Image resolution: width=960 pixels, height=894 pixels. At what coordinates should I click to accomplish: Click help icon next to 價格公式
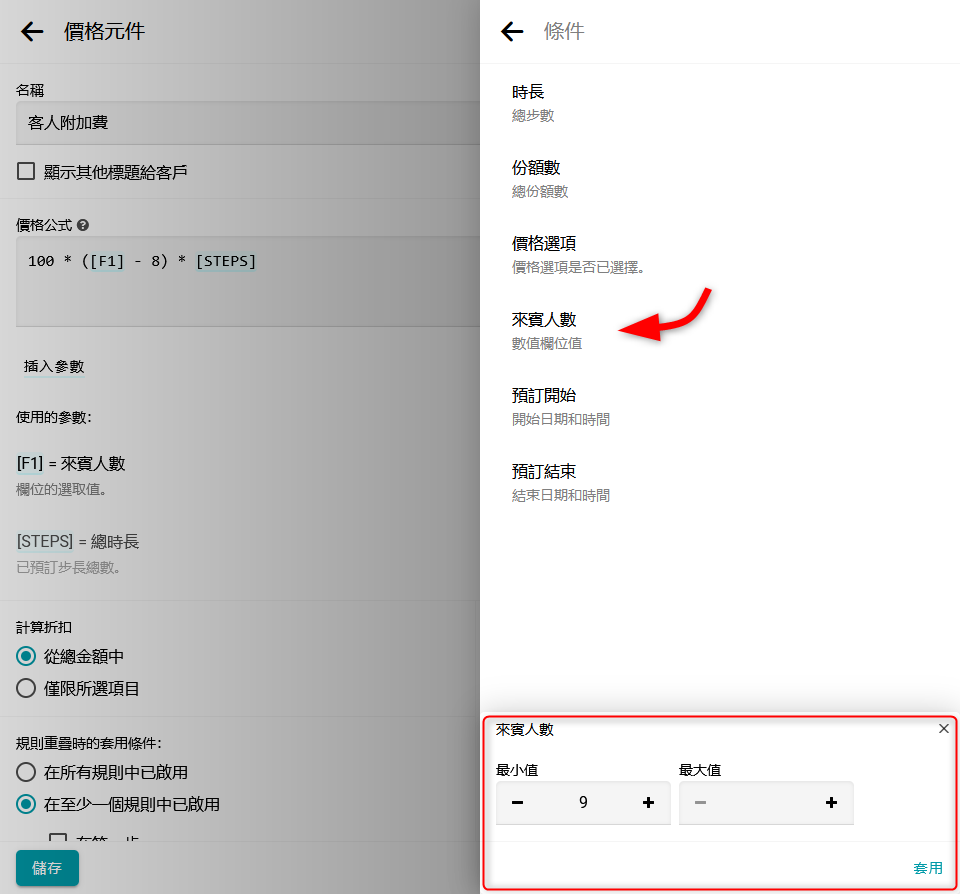(x=83, y=226)
